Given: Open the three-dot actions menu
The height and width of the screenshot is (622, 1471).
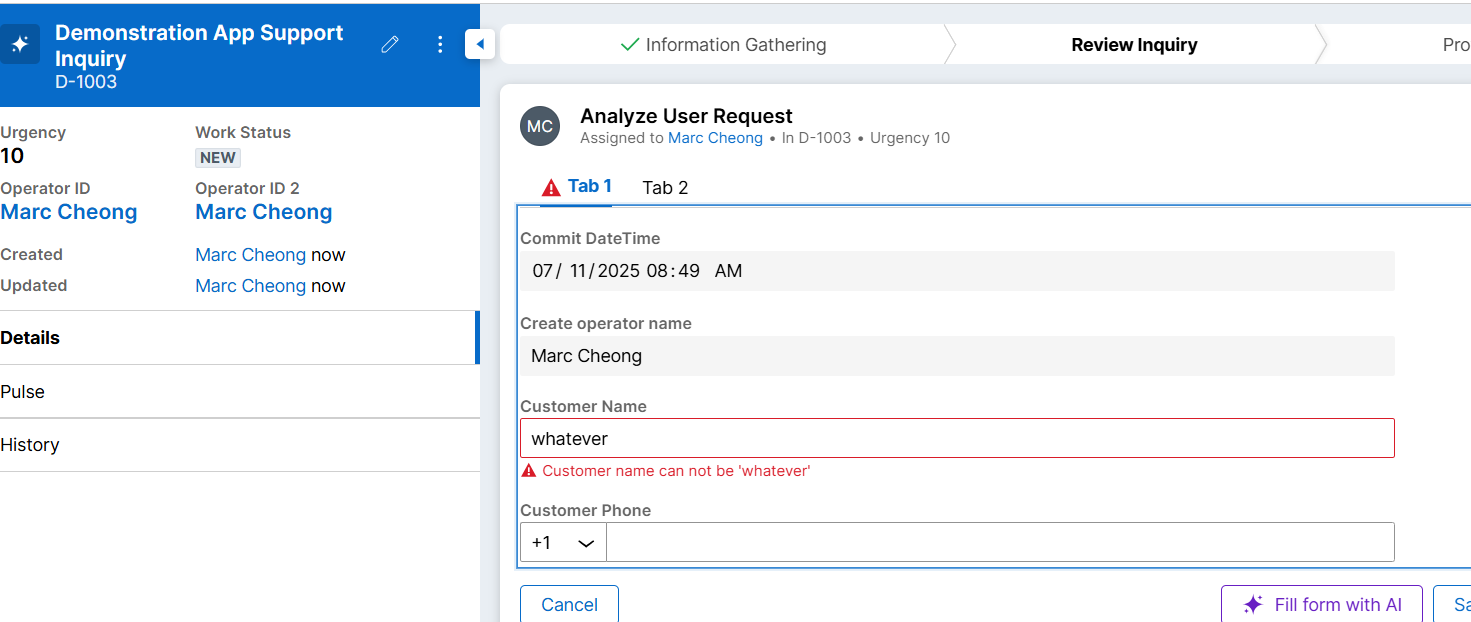Looking at the screenshot, I should coord(440,45).
